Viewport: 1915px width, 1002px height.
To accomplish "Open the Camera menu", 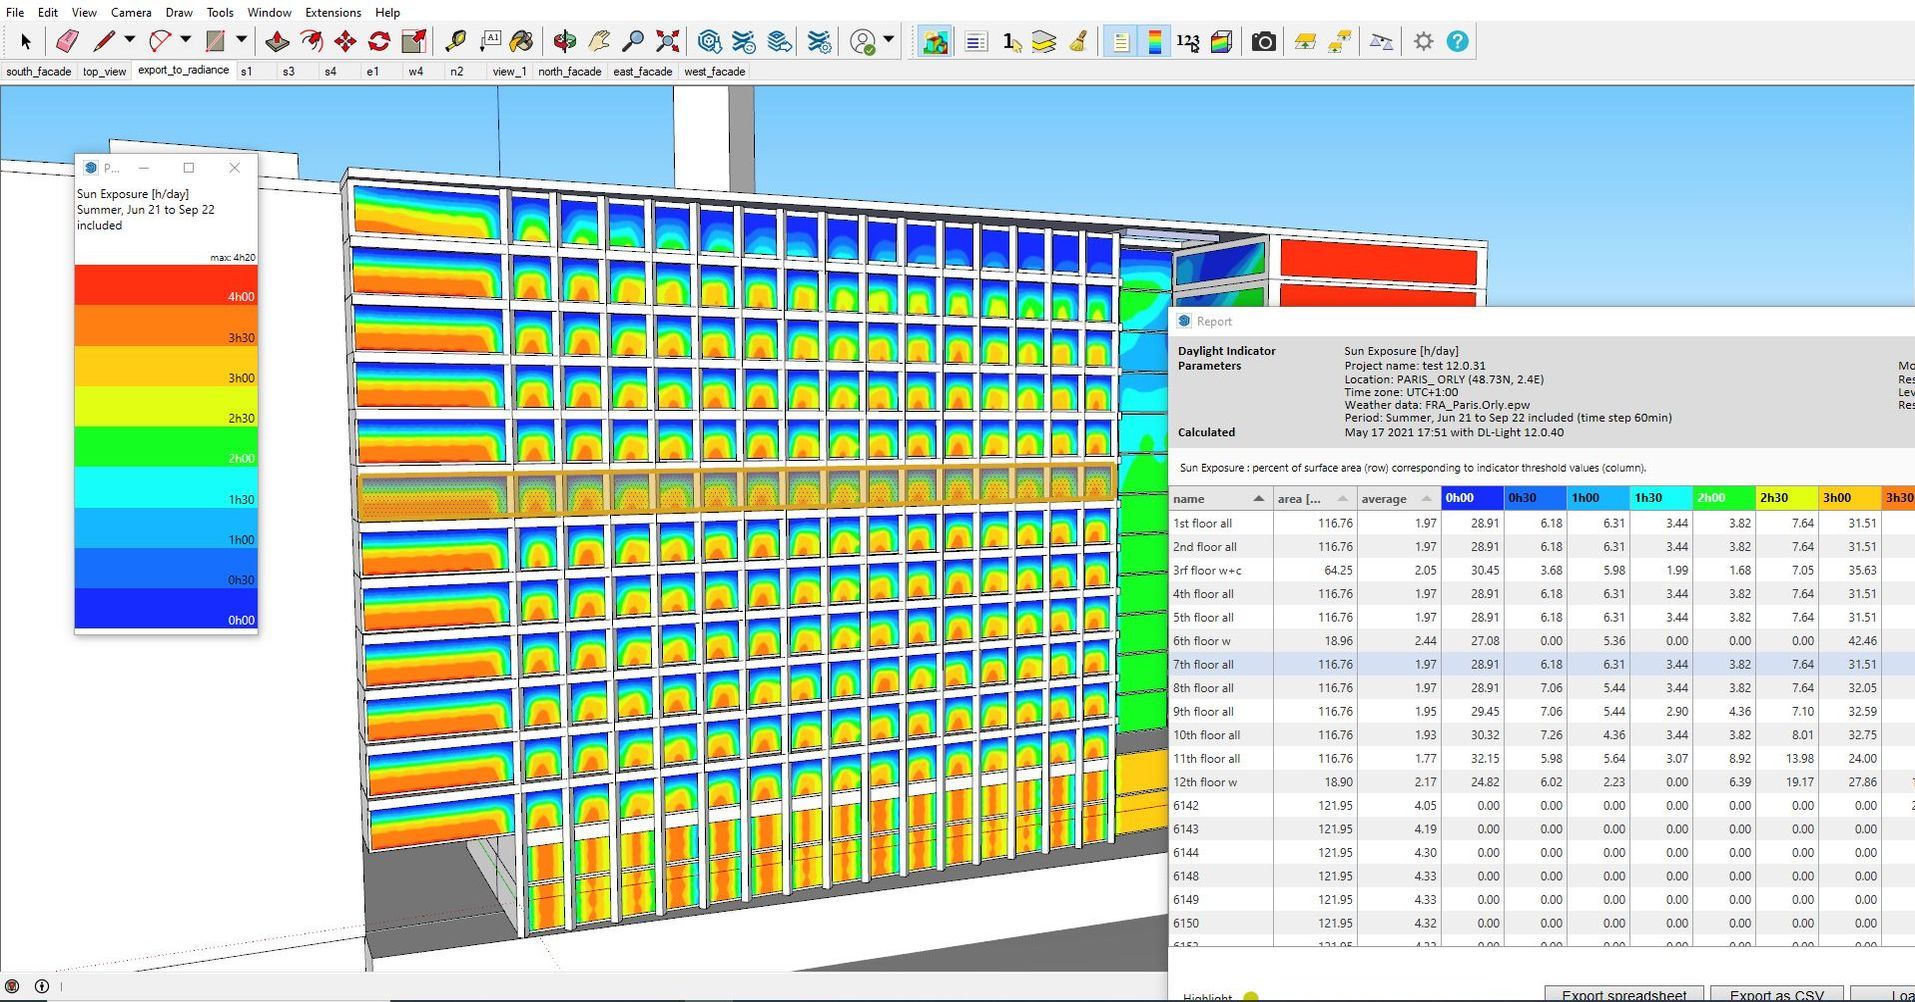I will pos(131,12).
